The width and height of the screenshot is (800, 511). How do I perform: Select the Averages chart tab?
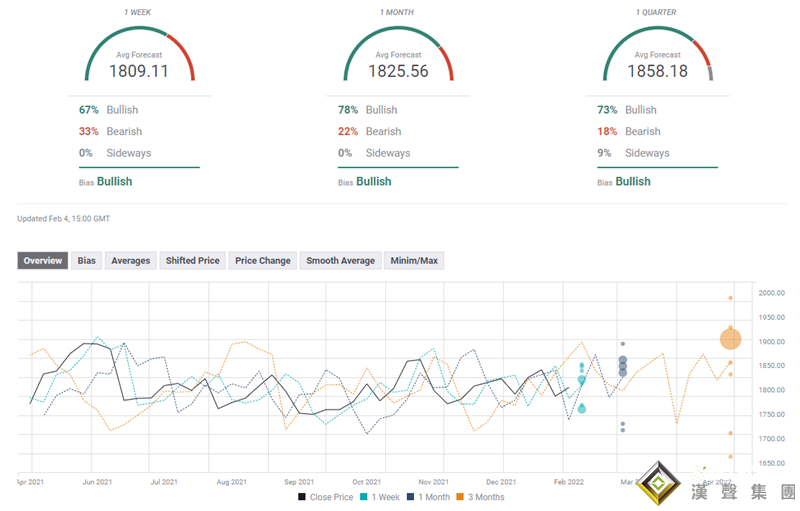click(130, 261)
